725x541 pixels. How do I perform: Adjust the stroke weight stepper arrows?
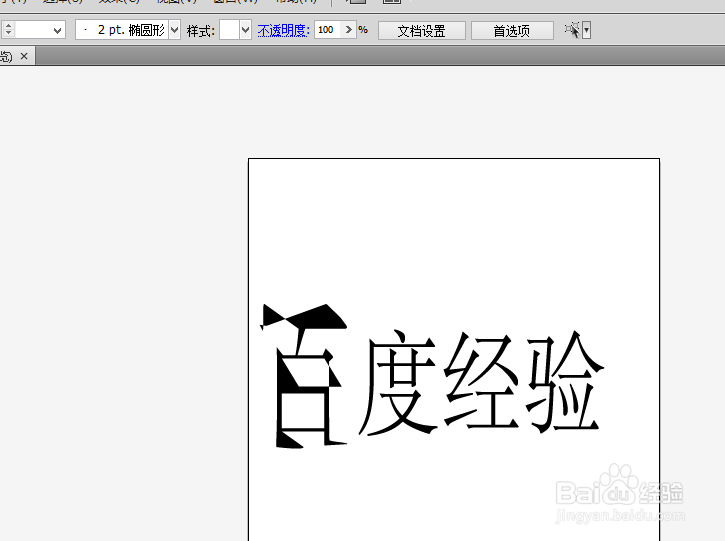point(8,30)
